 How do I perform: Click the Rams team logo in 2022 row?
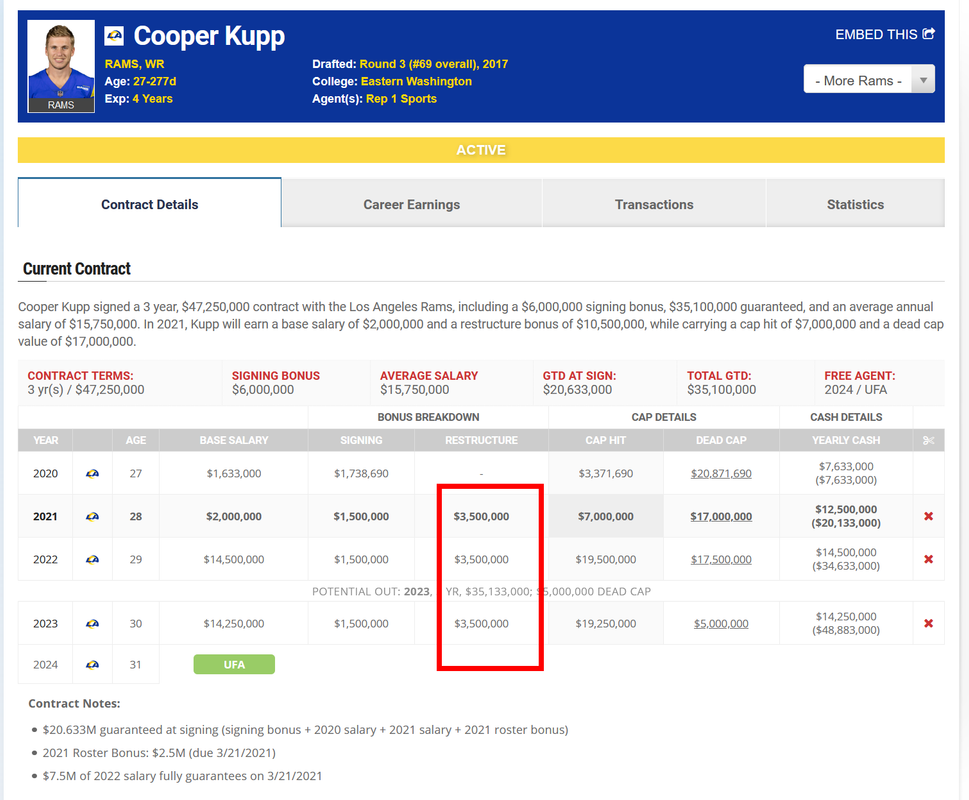(x=92, y=560)
